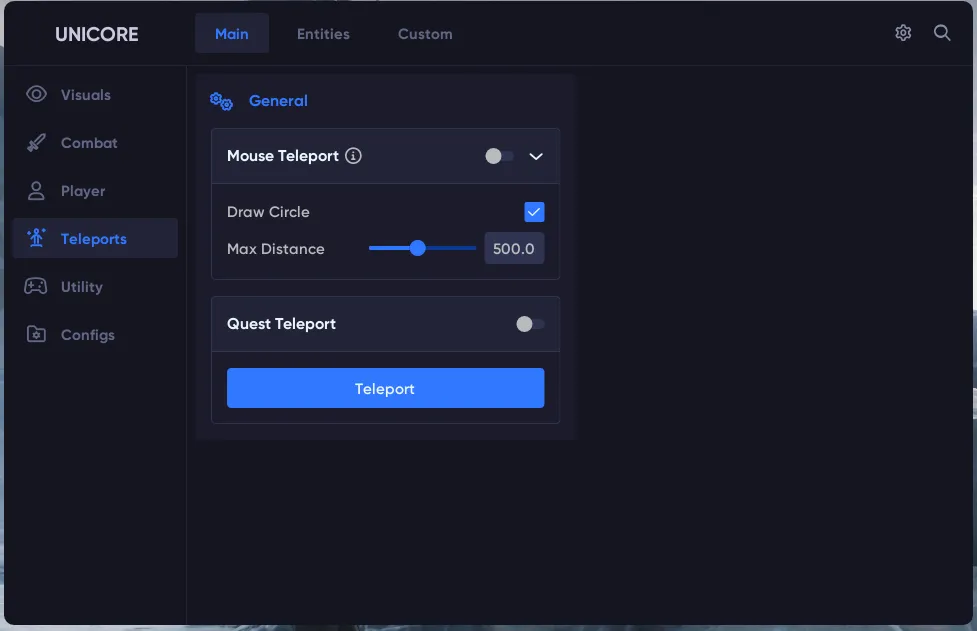977x631 pixels.
Task: Click the Player person icon
Action: click(37, 191)
